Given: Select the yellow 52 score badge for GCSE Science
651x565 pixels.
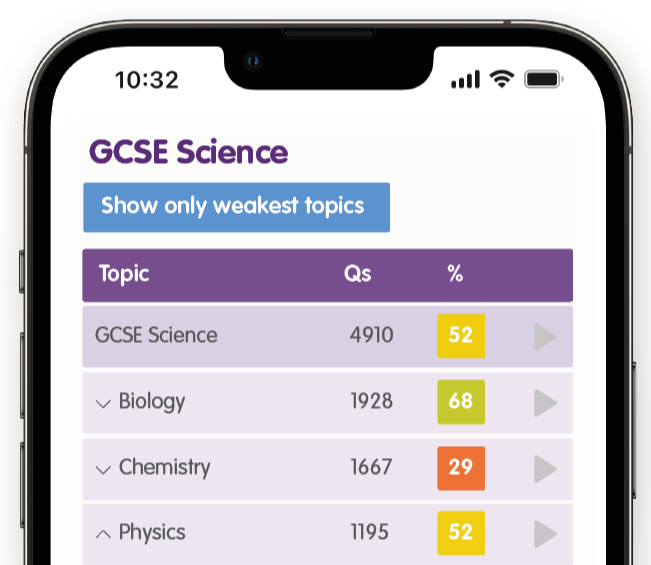Looking at the screenshot, I should point(461,336).
